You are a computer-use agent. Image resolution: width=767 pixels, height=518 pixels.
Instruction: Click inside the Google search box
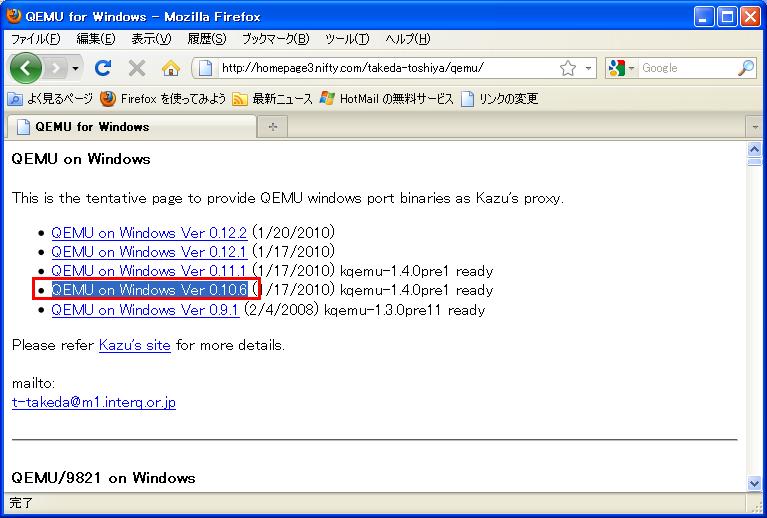(687, 68)
